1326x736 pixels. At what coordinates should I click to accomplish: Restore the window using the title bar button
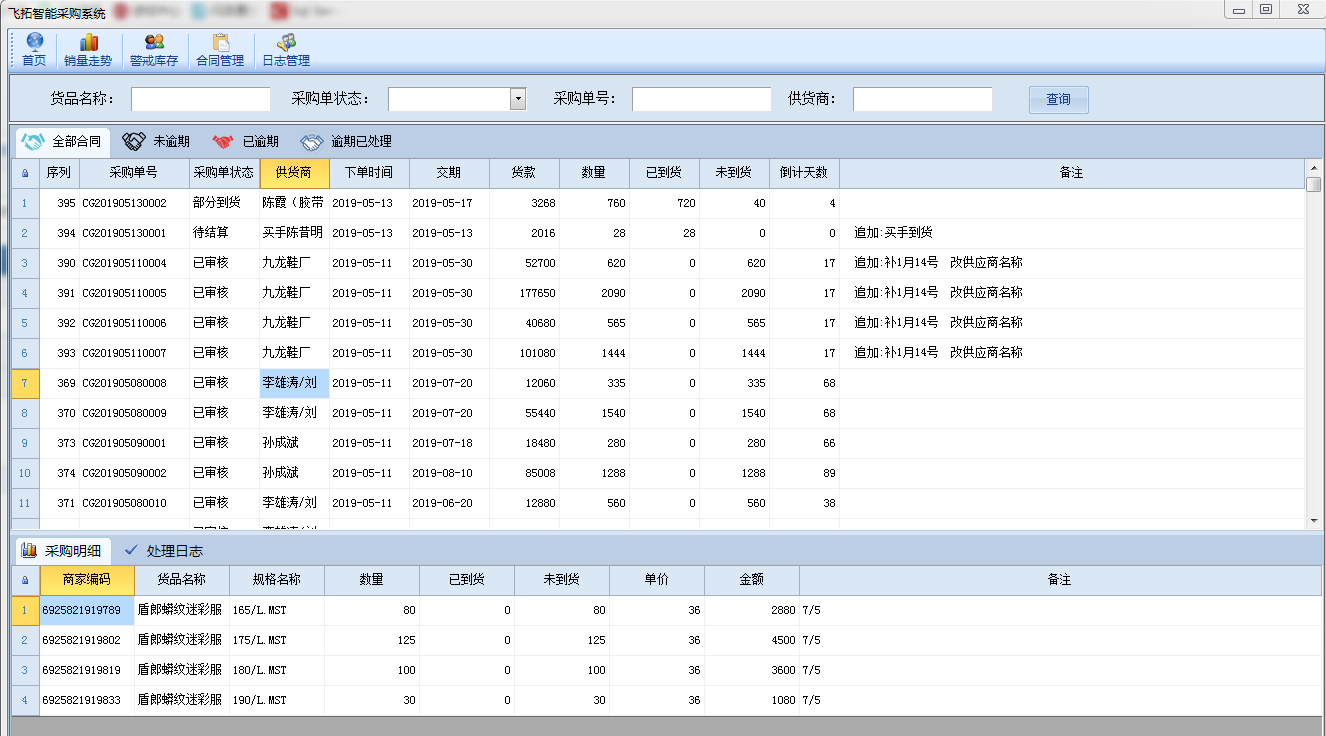click(1266, 9)
